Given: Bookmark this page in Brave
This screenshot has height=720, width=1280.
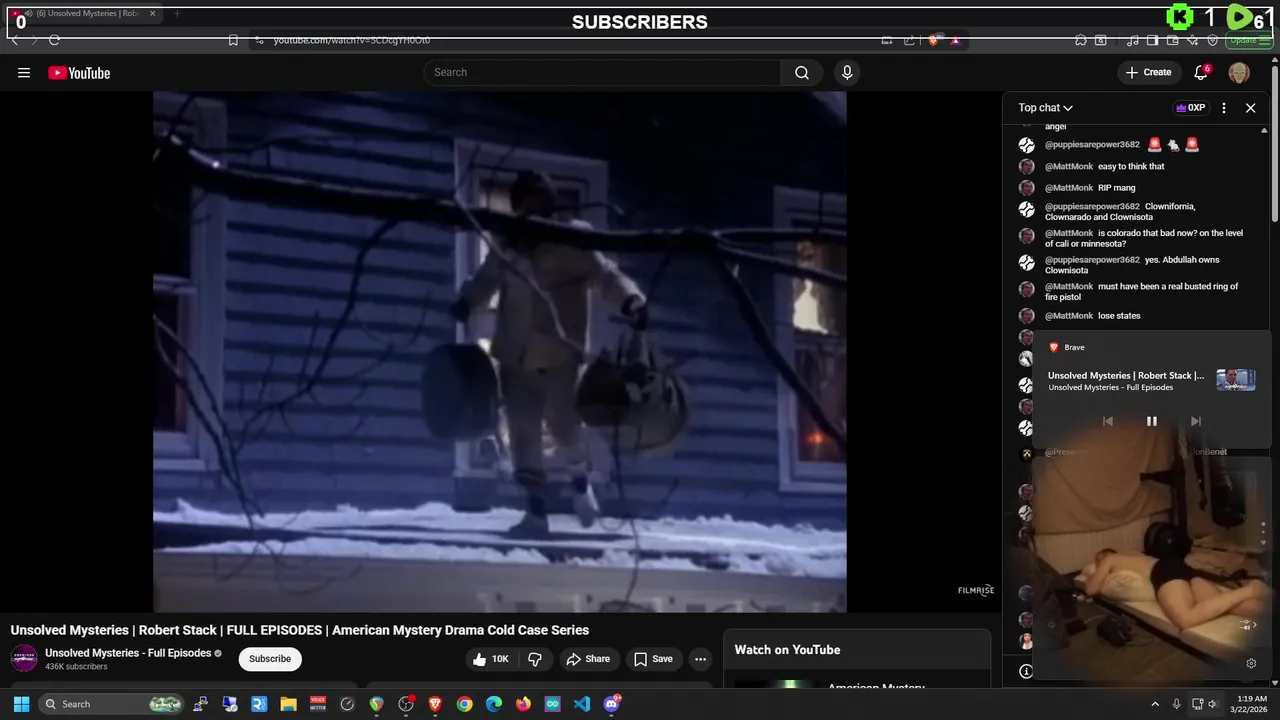Looking at the screenshot, I should click(x=233, y=40).
